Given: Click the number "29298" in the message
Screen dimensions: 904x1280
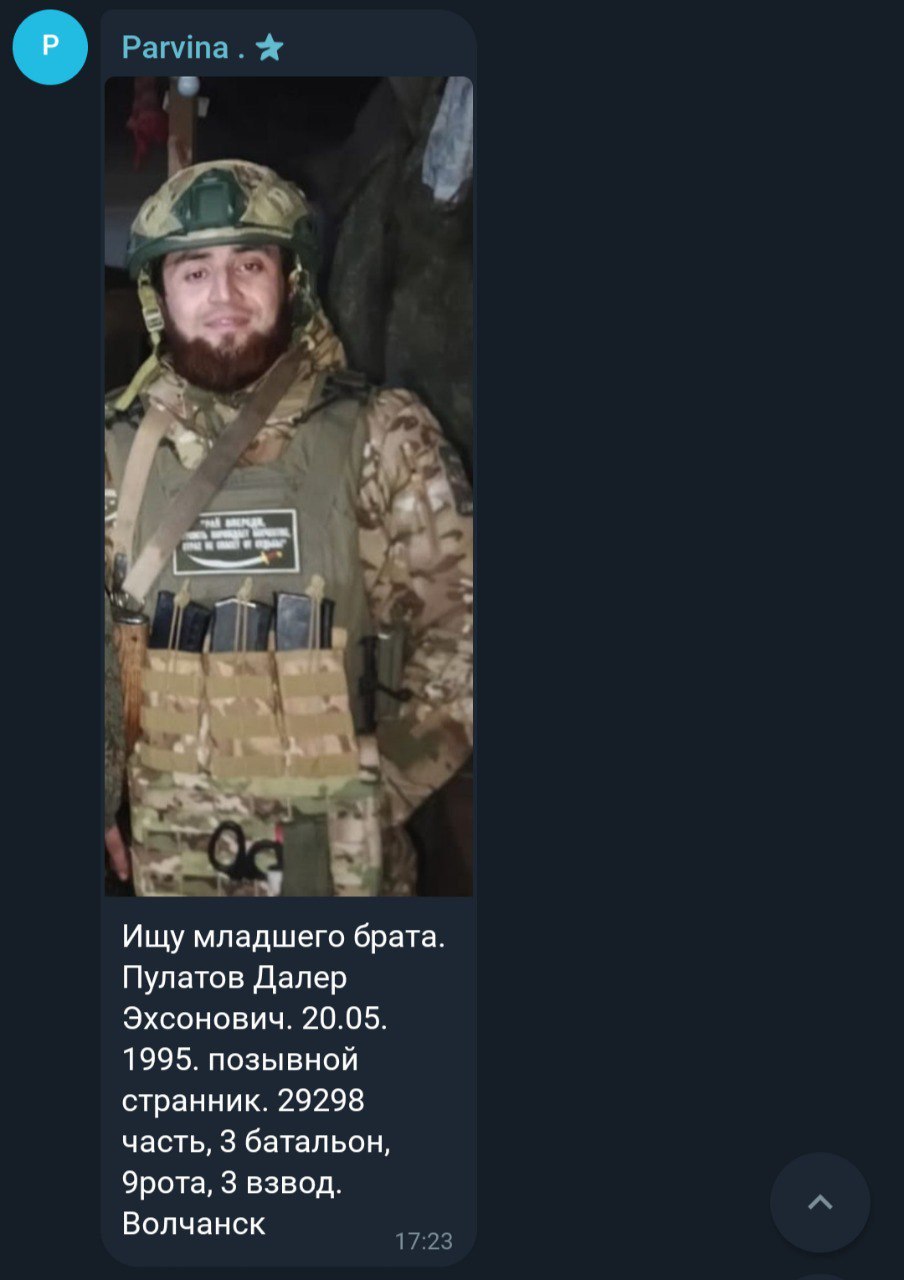Looking at the screenshot, I should click(x=320, y=1100).
